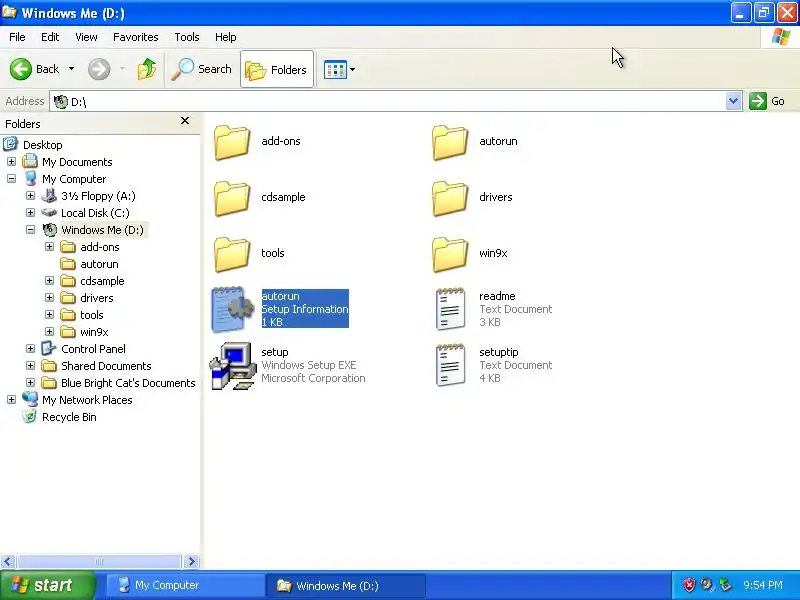Image resolution: width=800 pixels, height=600 pixels.
Task: Click the horizontal scrollbar thumb in Folders pane
Action: click(99, 562)
